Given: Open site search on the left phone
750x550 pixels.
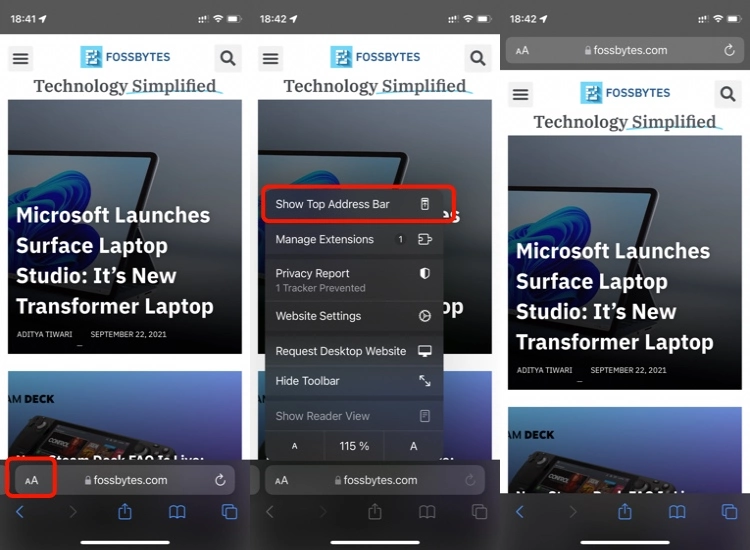Looking at the screenshot, I should 228,58.
